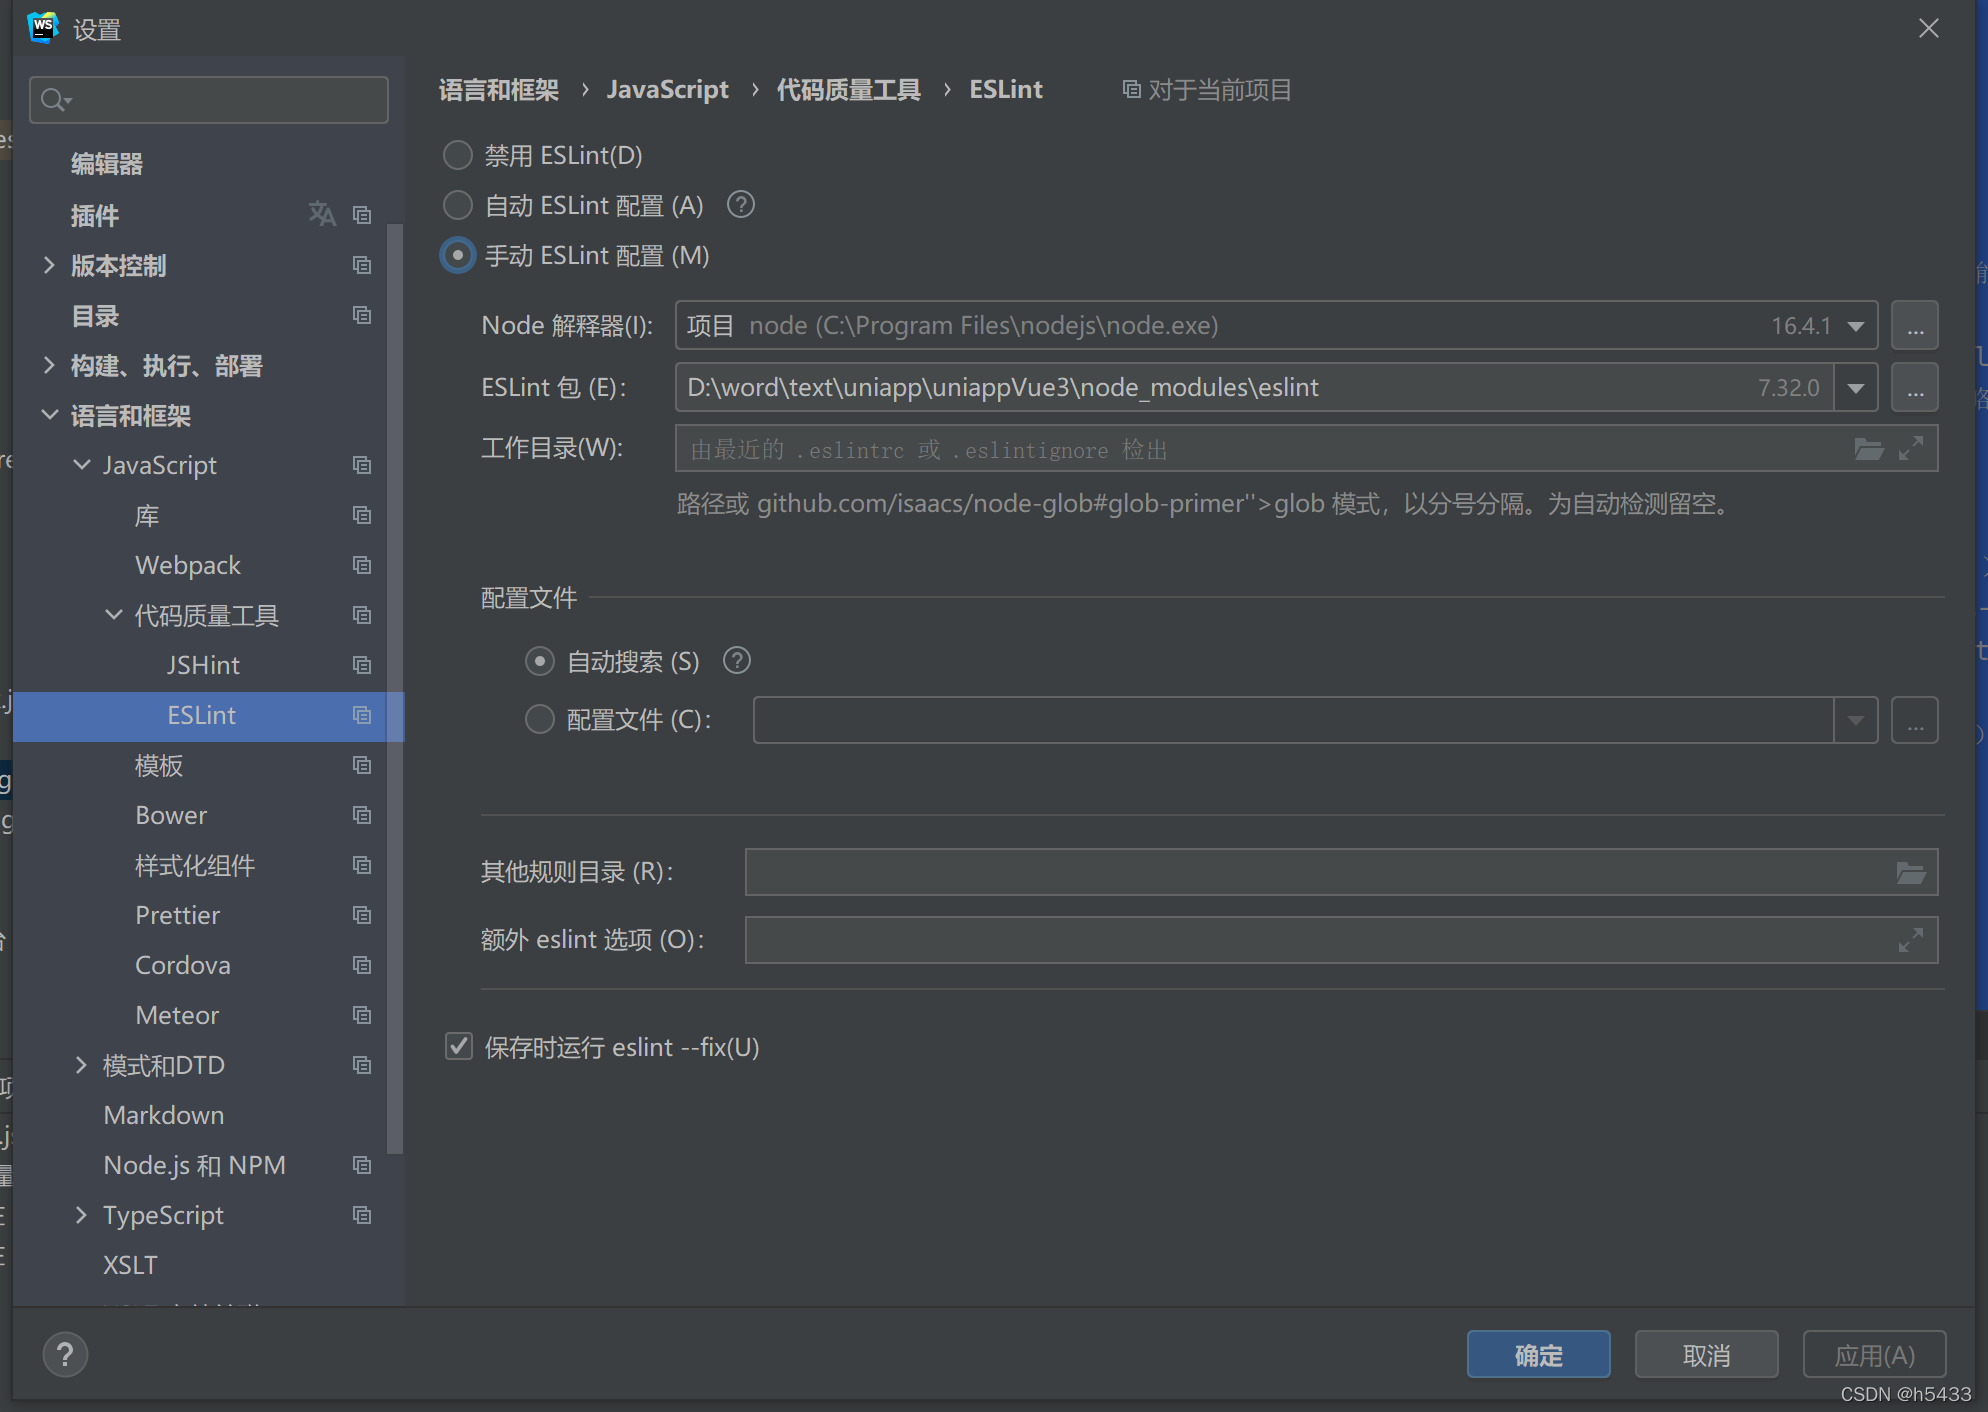Select XSLT in settings tree
Image resolution: width=1988 pixels, height=1412 pixels.
tap(130, 1265)
